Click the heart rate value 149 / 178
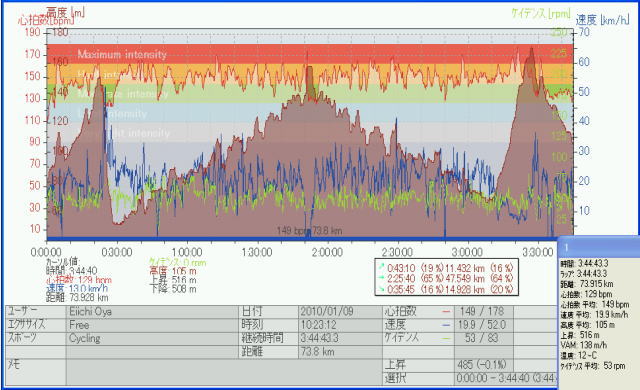This screenshot has width=640, height=390. 482,311
